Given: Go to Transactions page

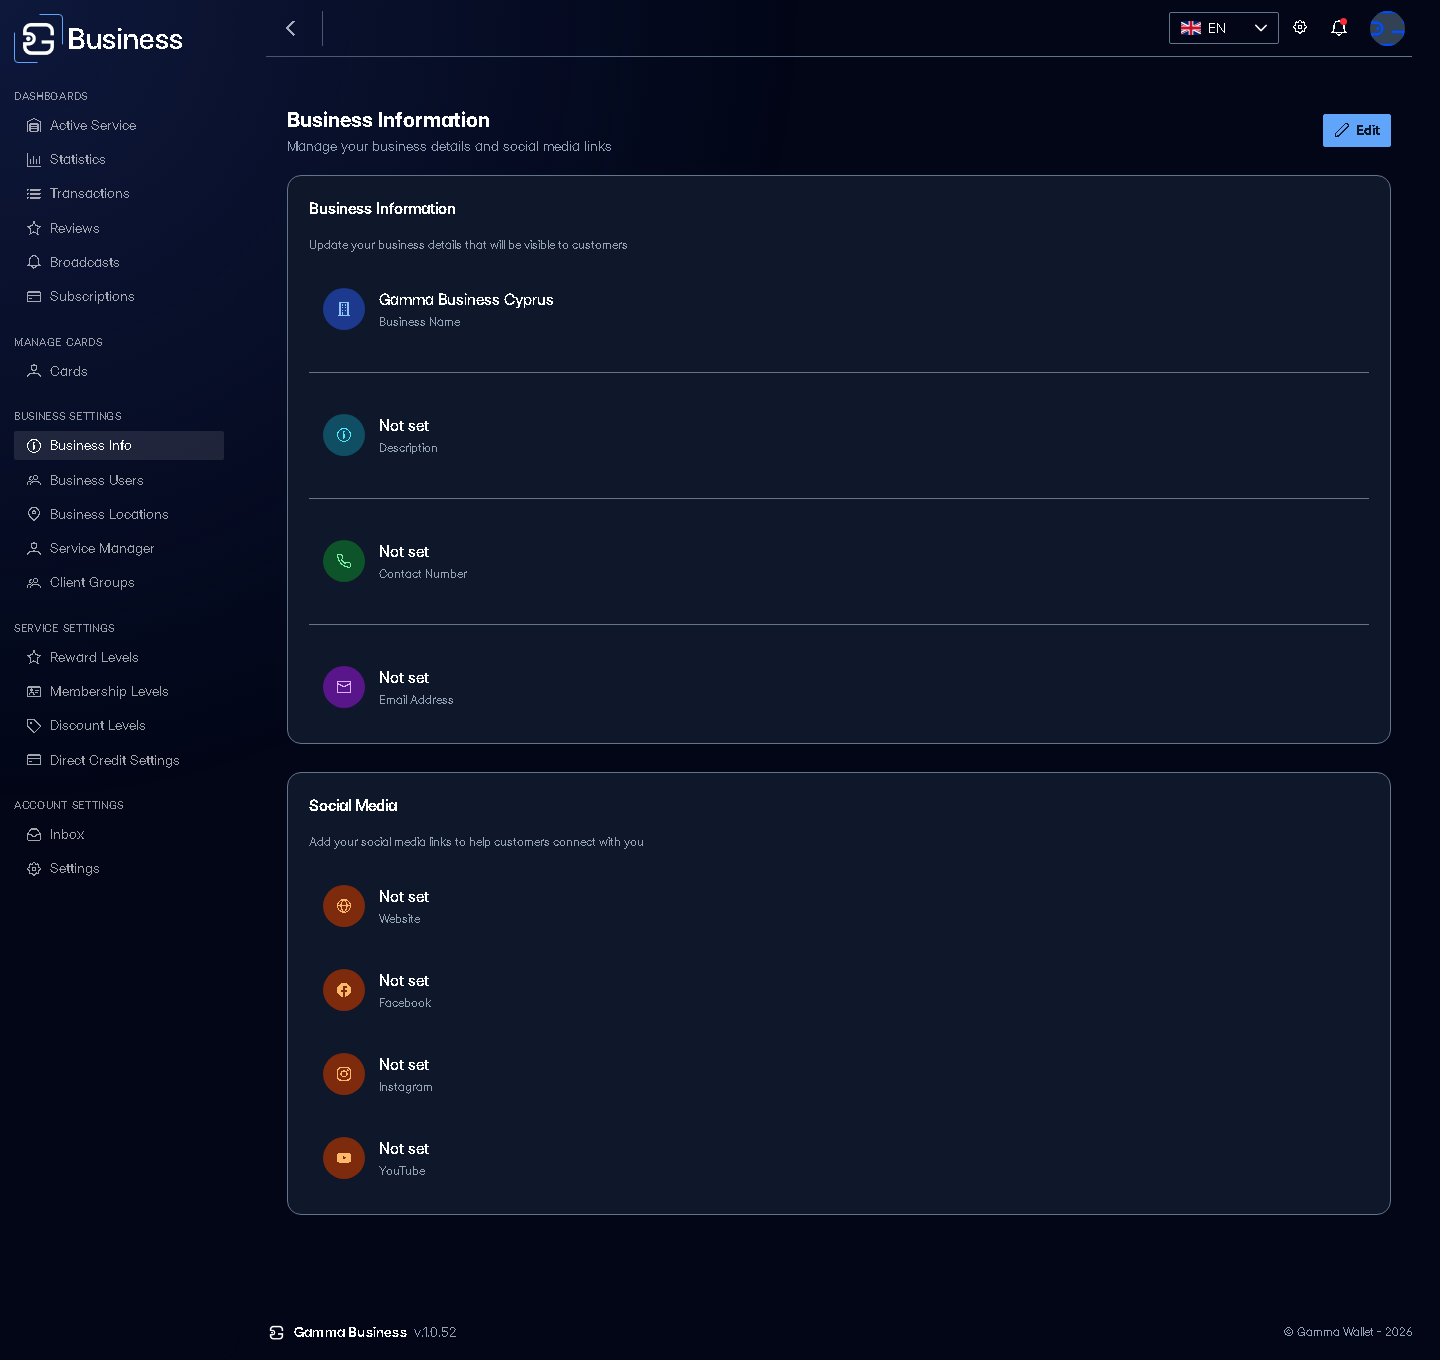Looking at the screenshot, I should [x=119, y=194].
